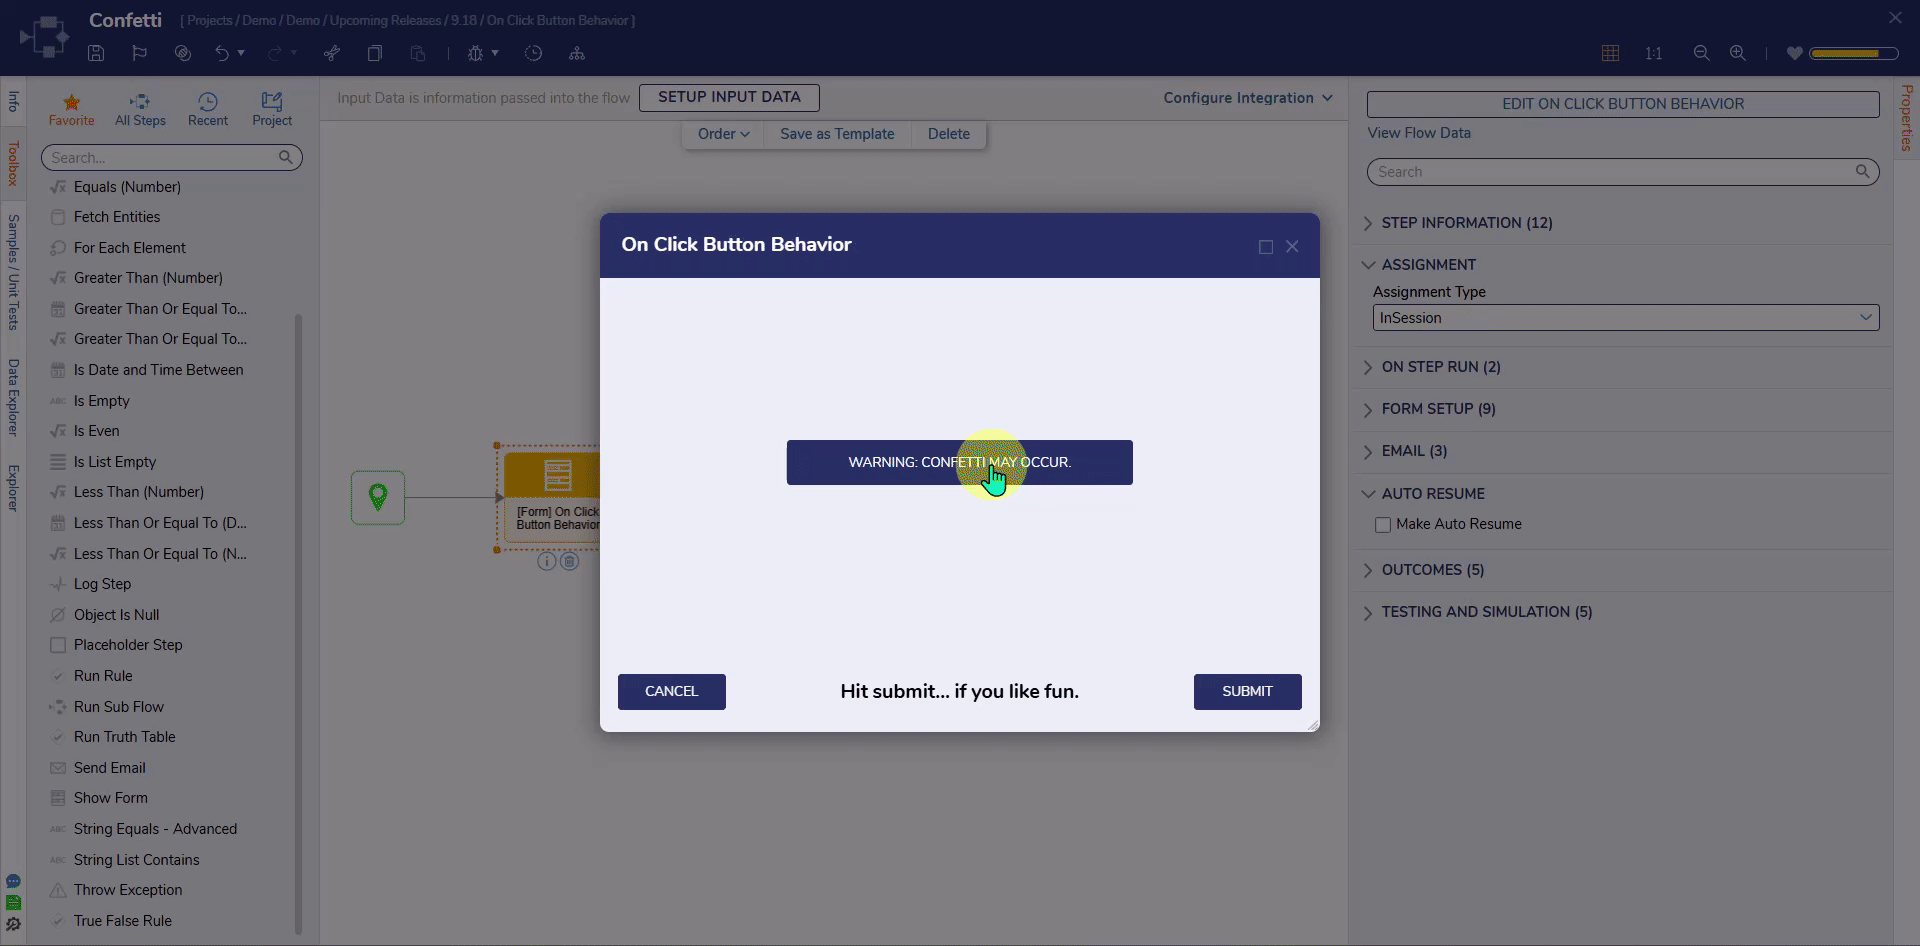
Task: Click the Zoom in magnifier
Action: point(1738,53)
